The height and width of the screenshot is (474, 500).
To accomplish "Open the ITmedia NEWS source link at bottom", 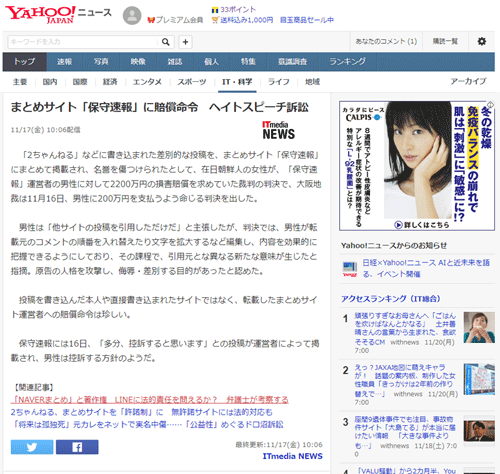I will click(292, 456).
